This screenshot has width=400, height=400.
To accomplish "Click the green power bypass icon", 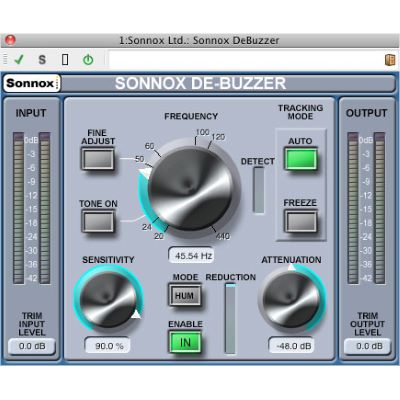I will (88, 60).
